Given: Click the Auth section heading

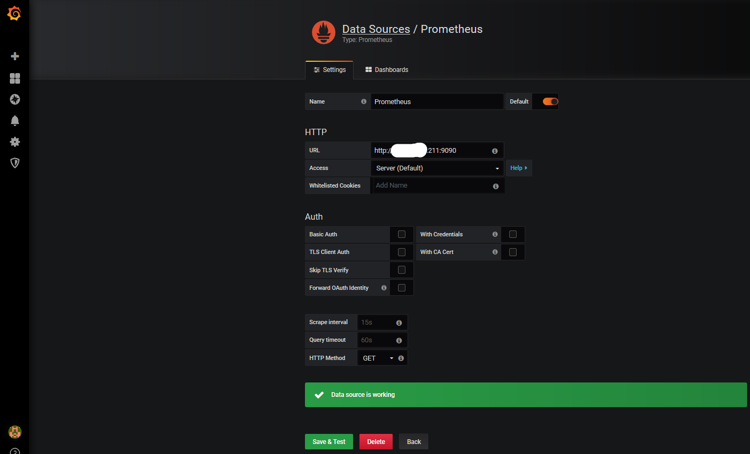Looking at the screenshot, I should click(x=314, y=217).
